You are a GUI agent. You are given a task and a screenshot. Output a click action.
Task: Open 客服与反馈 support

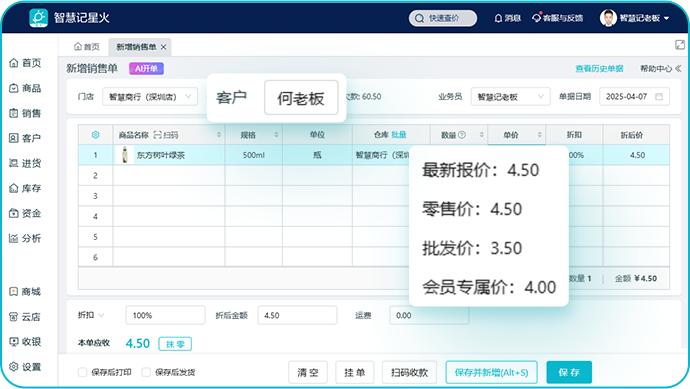pos(558,18)
